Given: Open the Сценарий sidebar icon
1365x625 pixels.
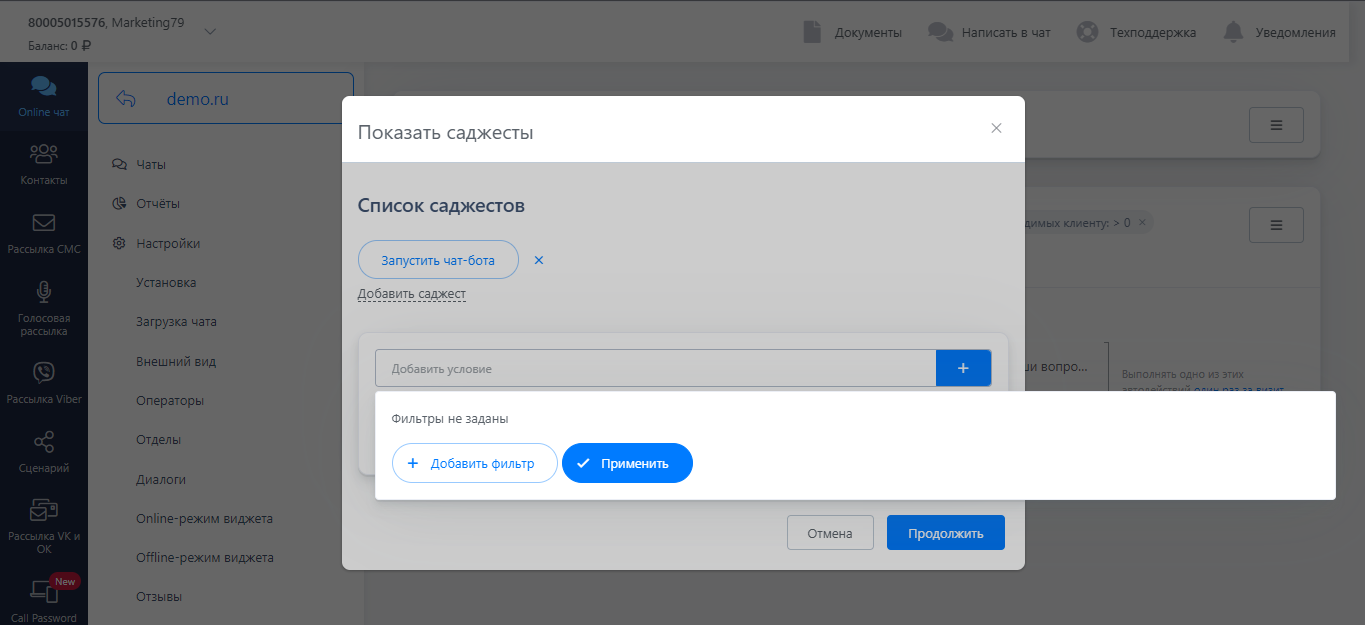Looking at the screenshot, I should tap(44, 442).
